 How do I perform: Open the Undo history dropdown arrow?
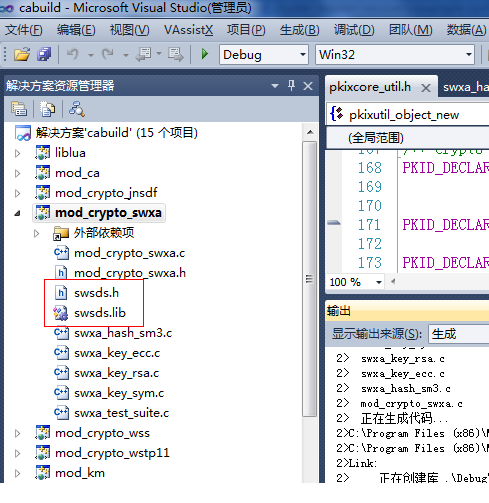coord(91,55)
